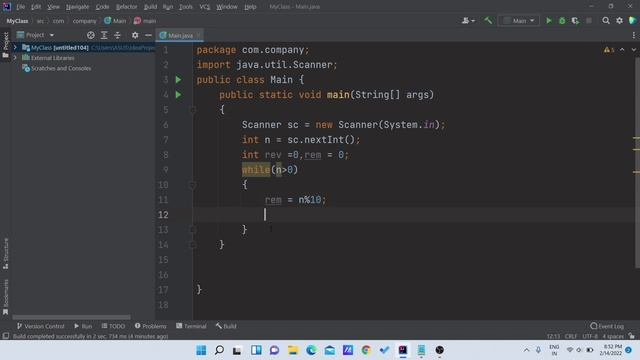Close the Main.java tab
This screenshot has width=640, height=360.
pos(199,36)
